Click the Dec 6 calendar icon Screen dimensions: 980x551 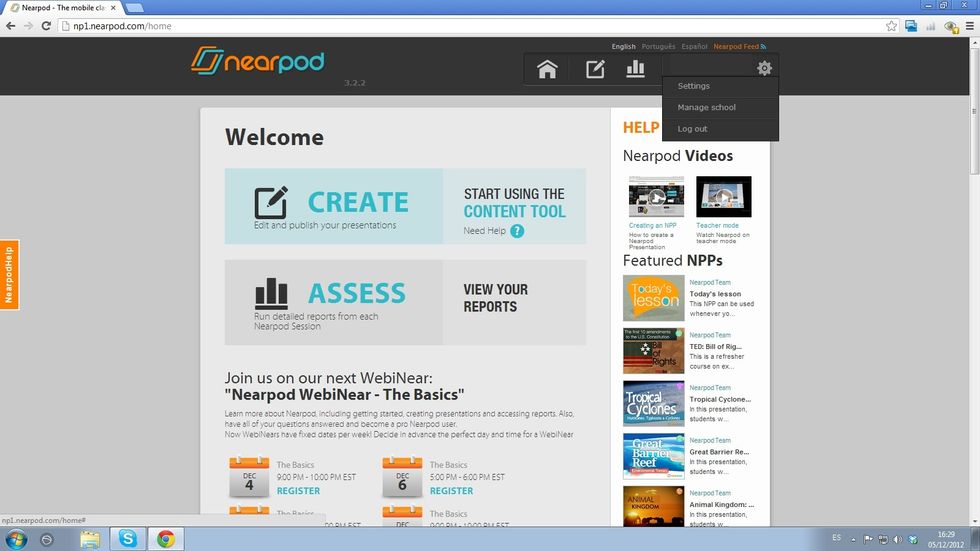[x=402, y=477]
